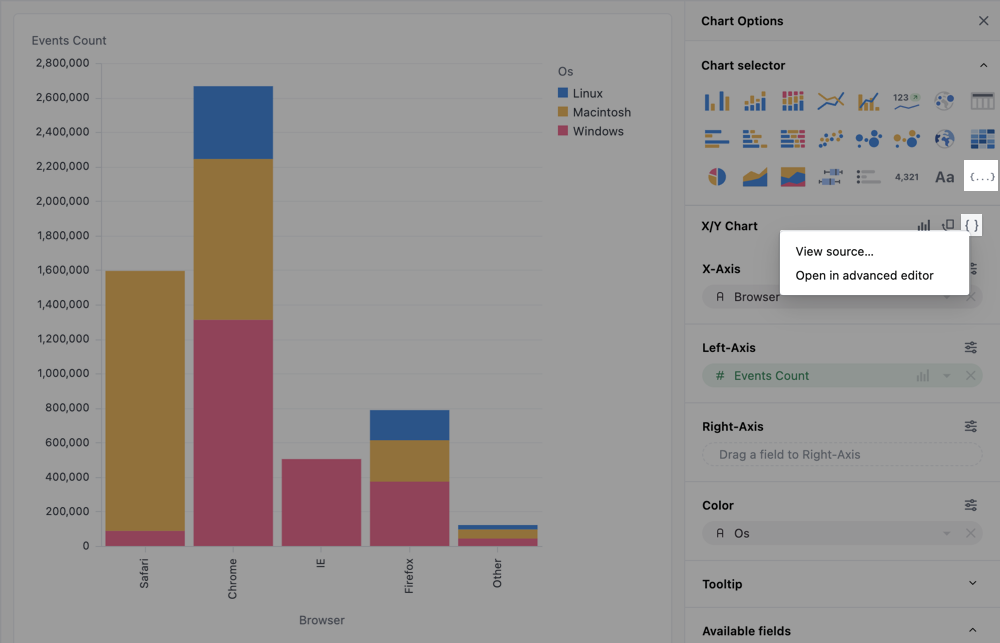Image resolution: width=1000 pixels, height=643 pixels.
Task: Close the Chart Options panel
Action: point(983,20)
